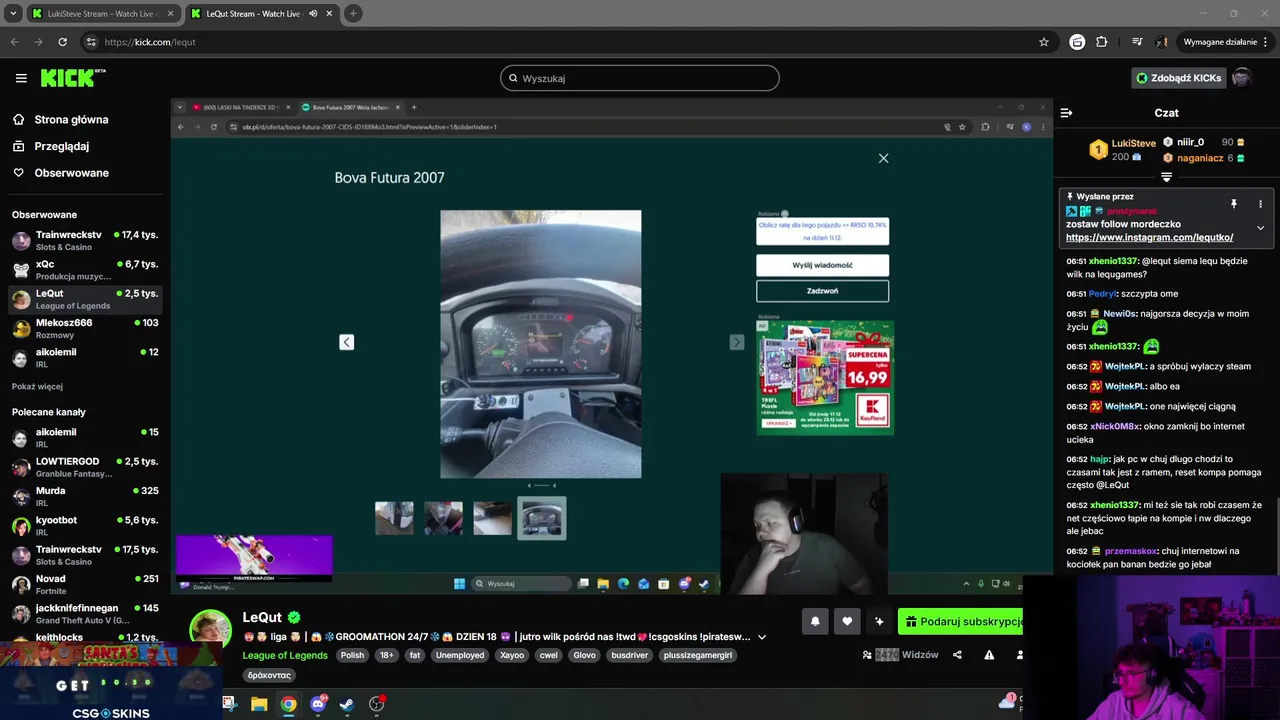Click Podaruj subskrypcję button

tap(961, 621)
